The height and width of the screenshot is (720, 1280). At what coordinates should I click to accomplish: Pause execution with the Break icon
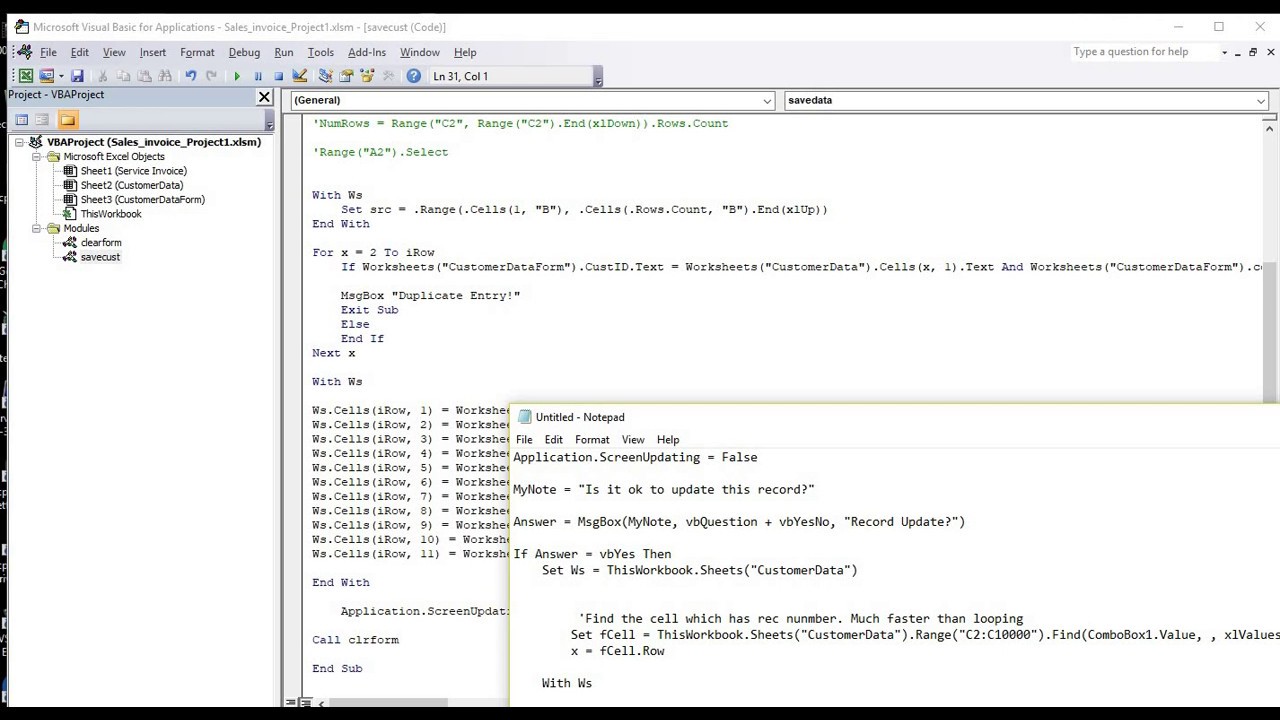pos(258,76)
